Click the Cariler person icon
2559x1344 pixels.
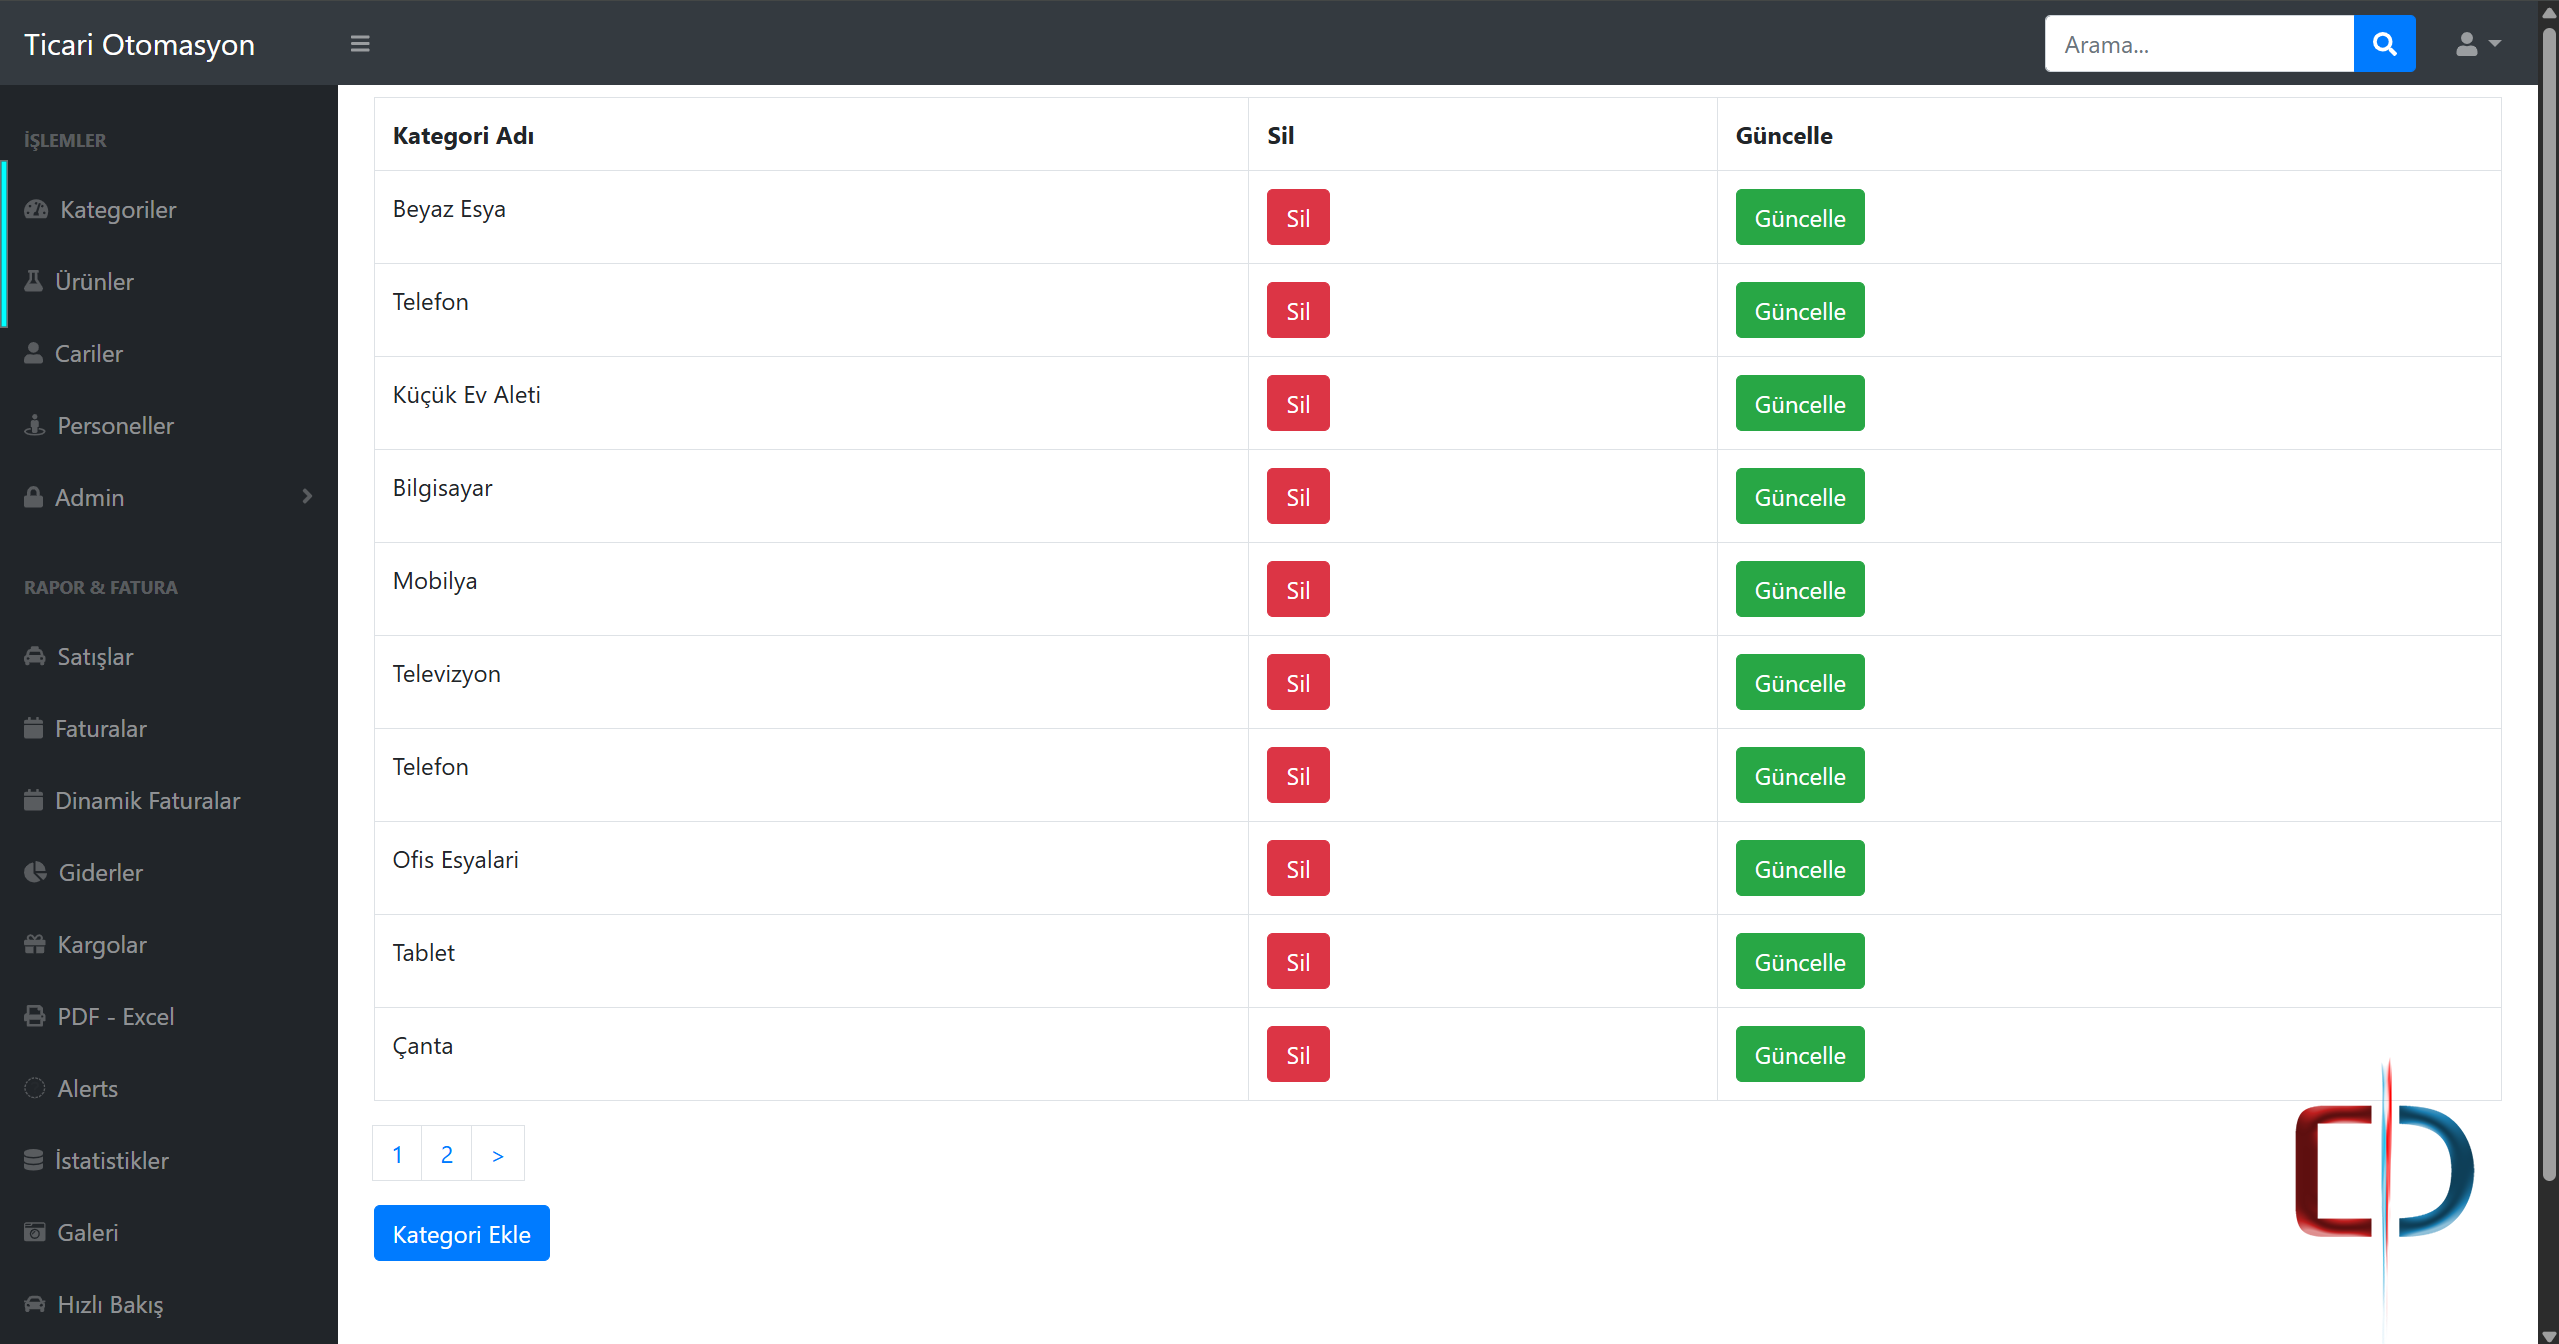point(33,353)
